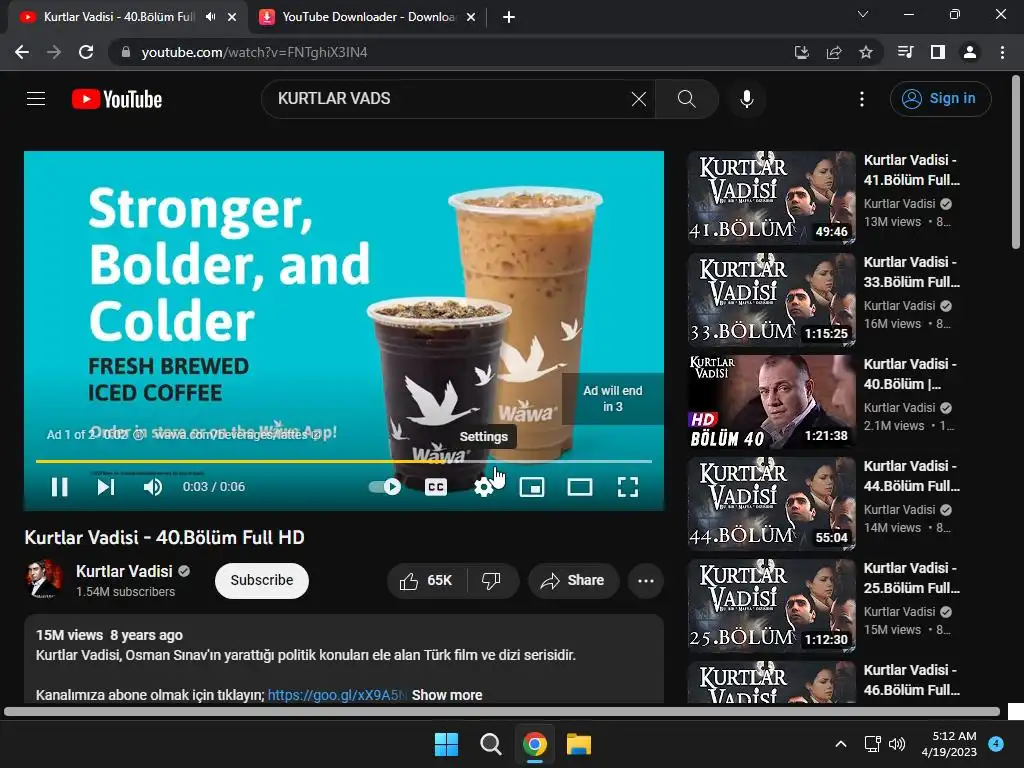Clear the search box with X icon
The width and height of the screenshot is (1024, 768).
pyautogui.click(x=639, y=99)
